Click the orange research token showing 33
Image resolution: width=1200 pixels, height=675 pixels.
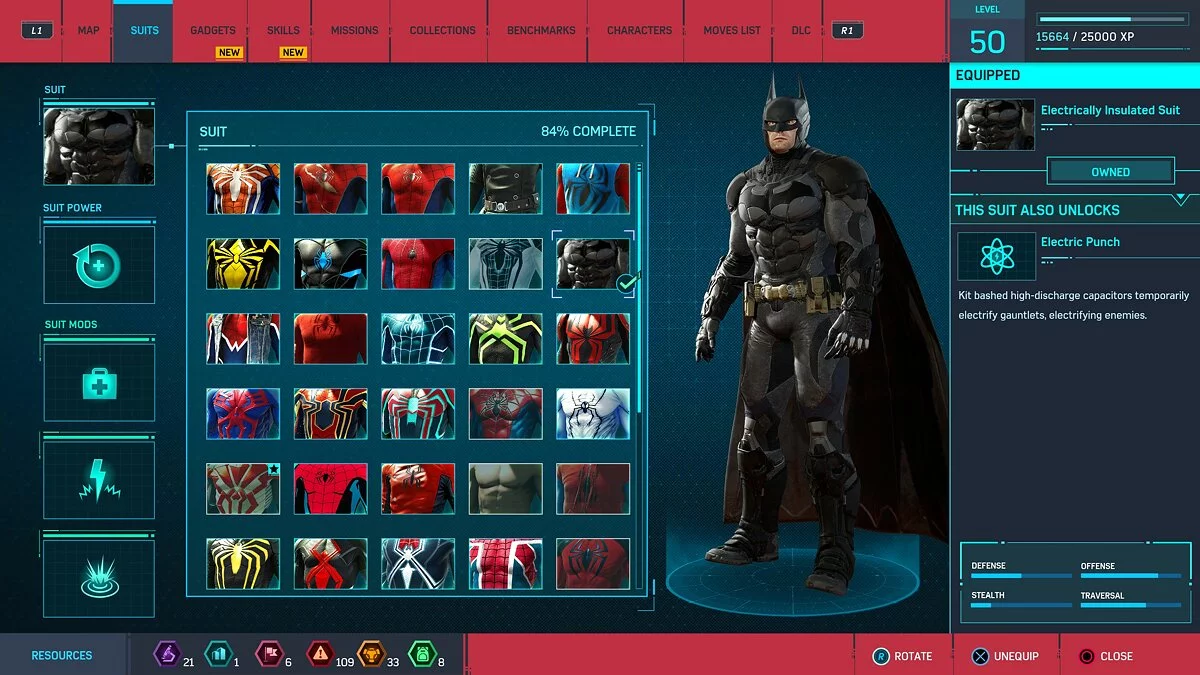[370, 654]
